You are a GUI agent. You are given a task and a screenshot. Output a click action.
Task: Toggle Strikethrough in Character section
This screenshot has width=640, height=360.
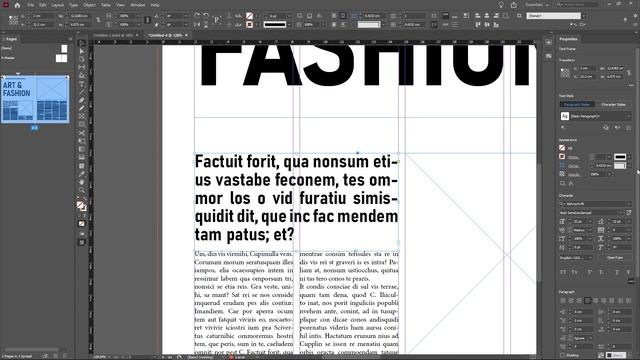tap(628, 272)
